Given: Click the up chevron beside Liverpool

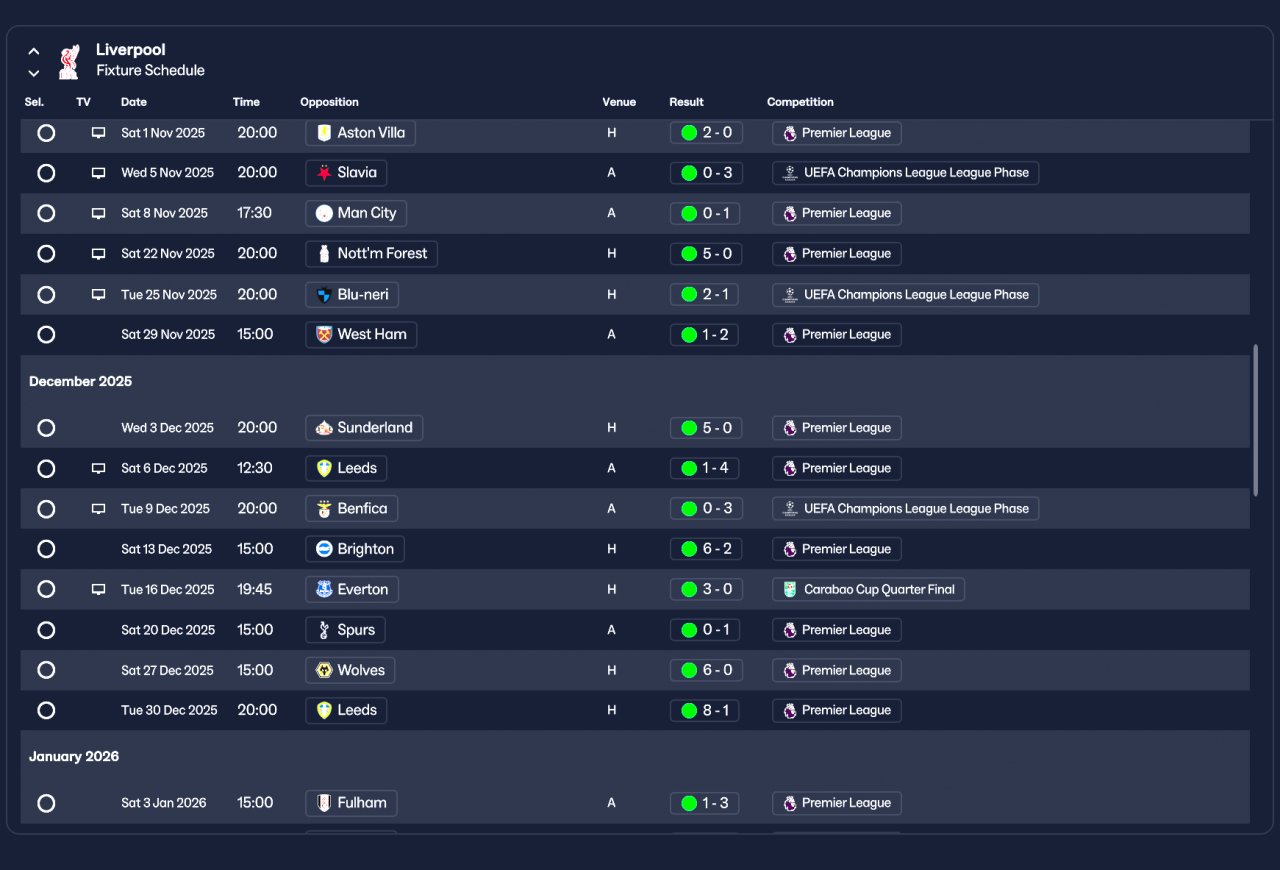Looking at the screenshot, I should pos(34,51).
